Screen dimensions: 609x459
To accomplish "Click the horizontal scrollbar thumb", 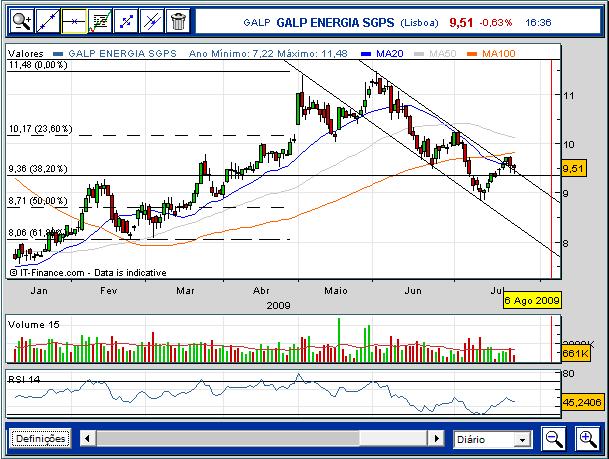I will 228,439.
